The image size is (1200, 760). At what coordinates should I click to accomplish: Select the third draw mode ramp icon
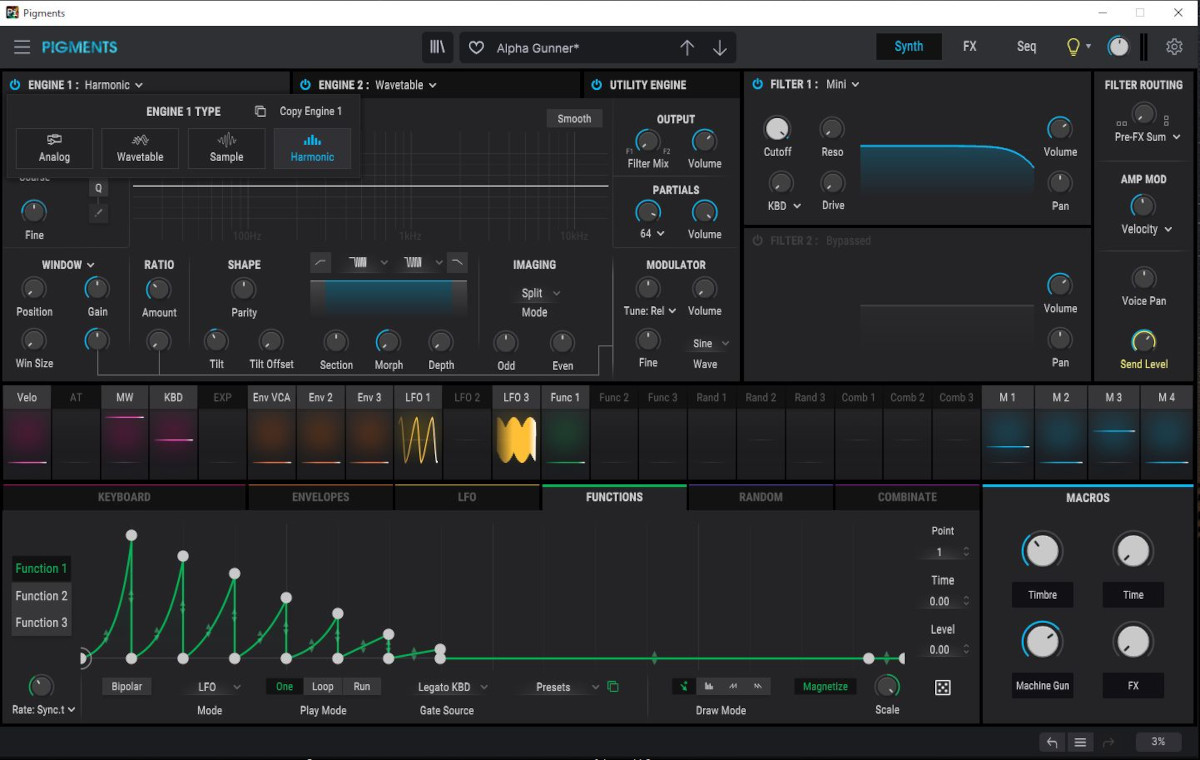734,686
